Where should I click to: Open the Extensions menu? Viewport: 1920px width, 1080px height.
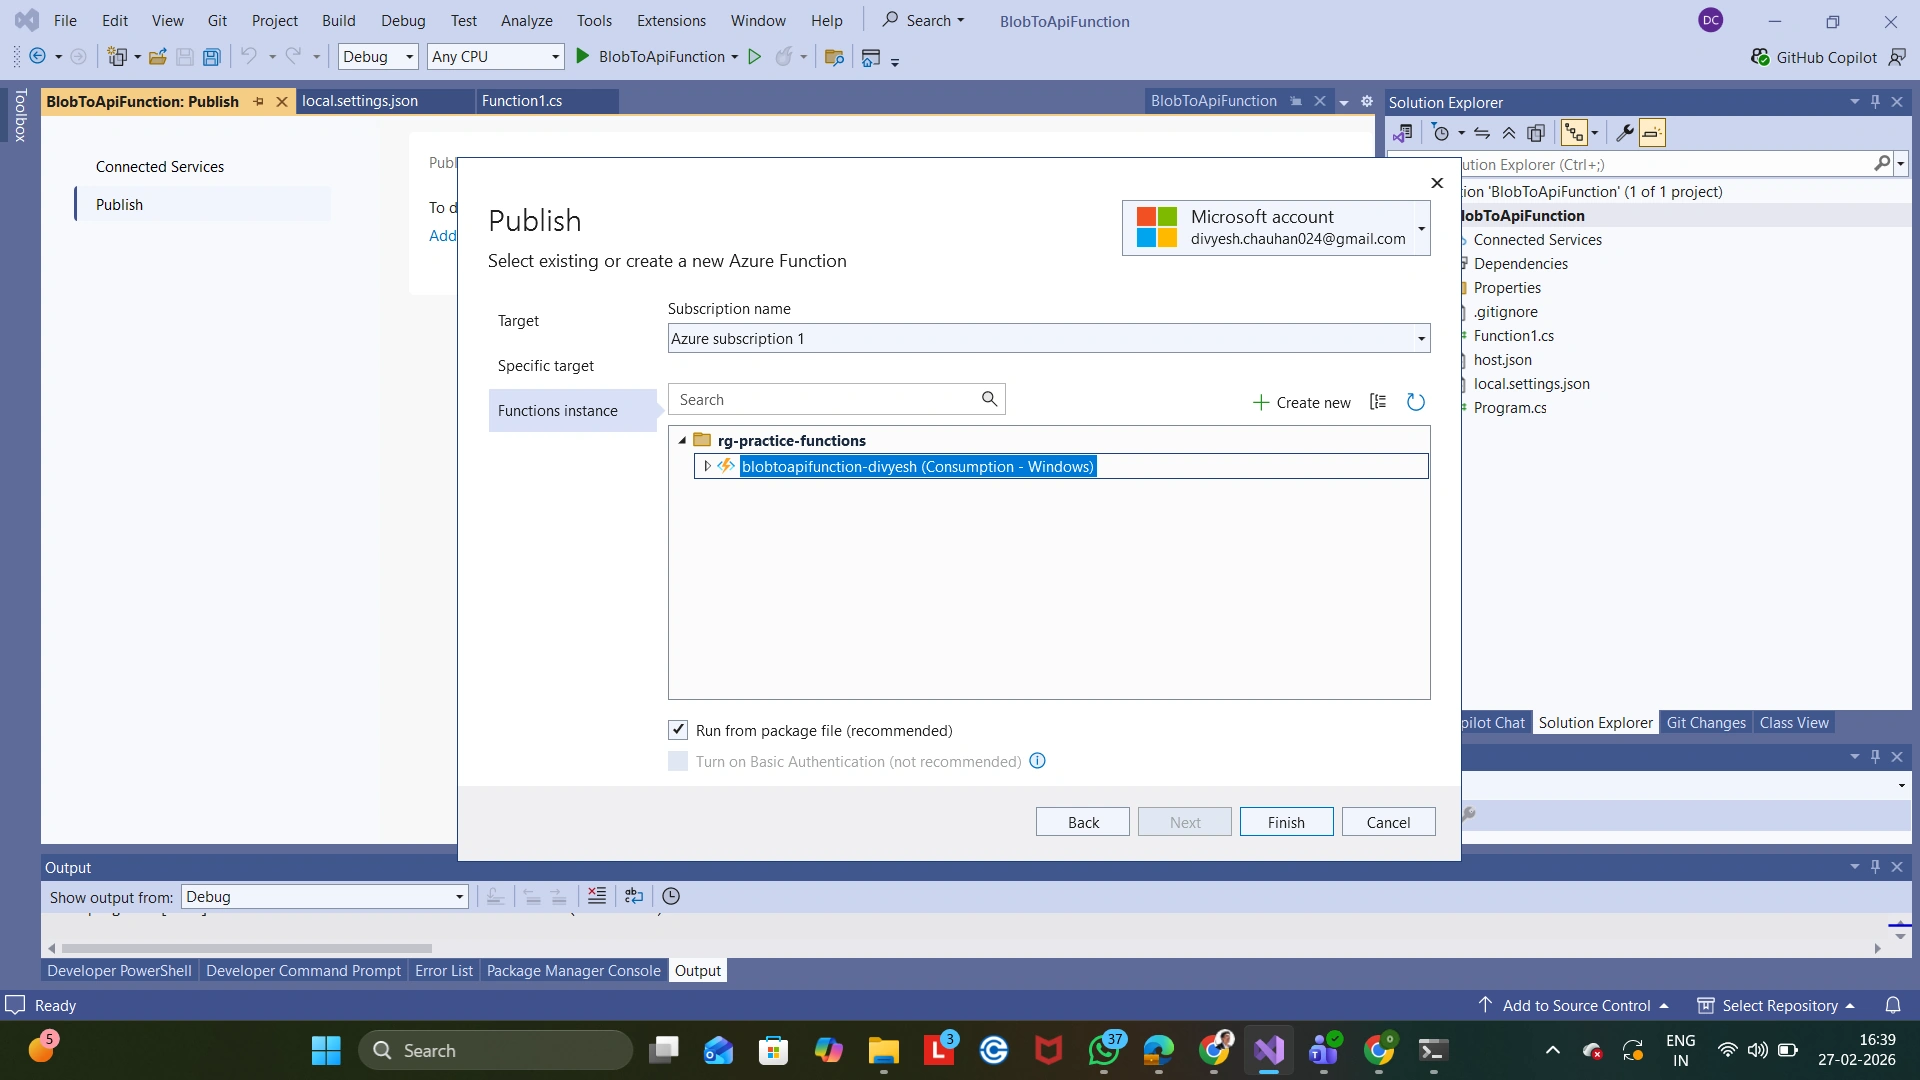(x=671, y=21)
